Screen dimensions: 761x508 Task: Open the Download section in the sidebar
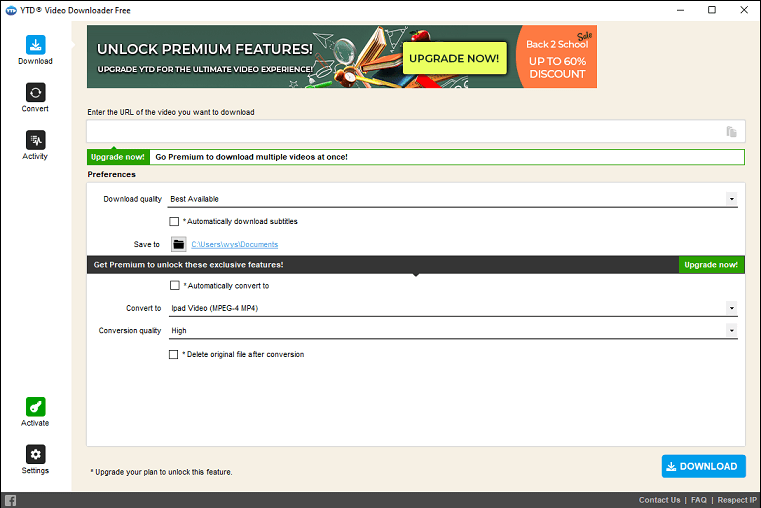[x=35, y=50]
